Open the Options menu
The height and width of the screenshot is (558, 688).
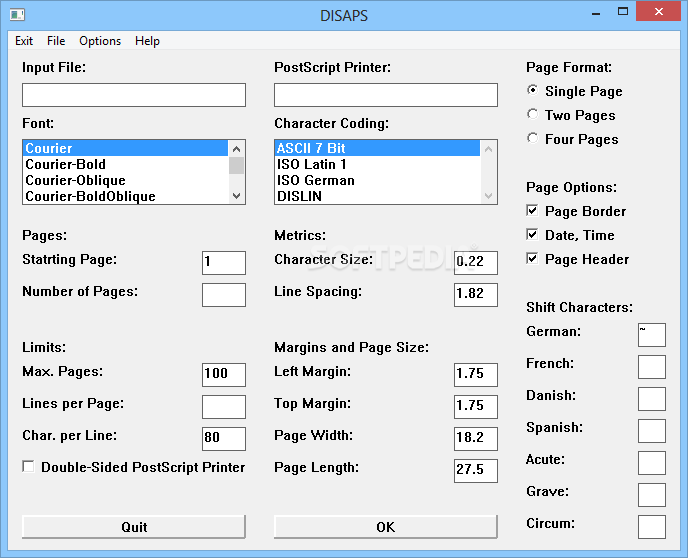click(100, 41)
